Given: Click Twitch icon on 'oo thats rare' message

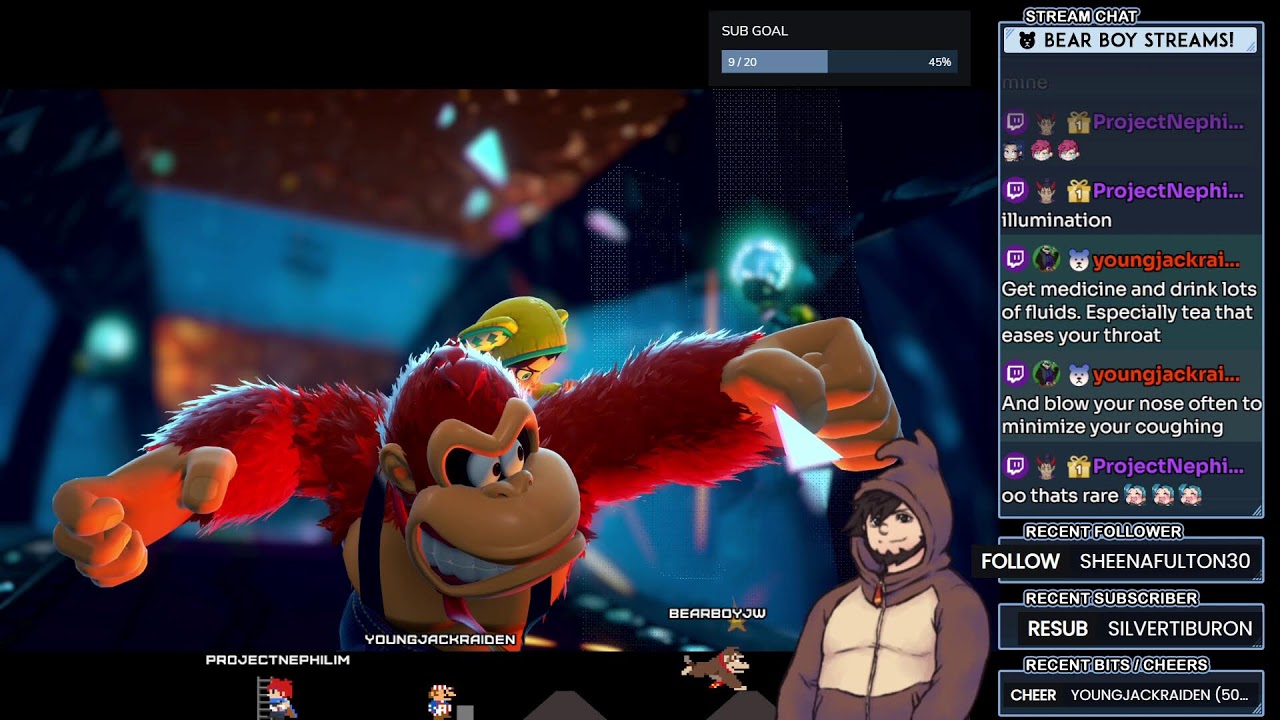Looking at the screenshot, I should point(1015,466).
